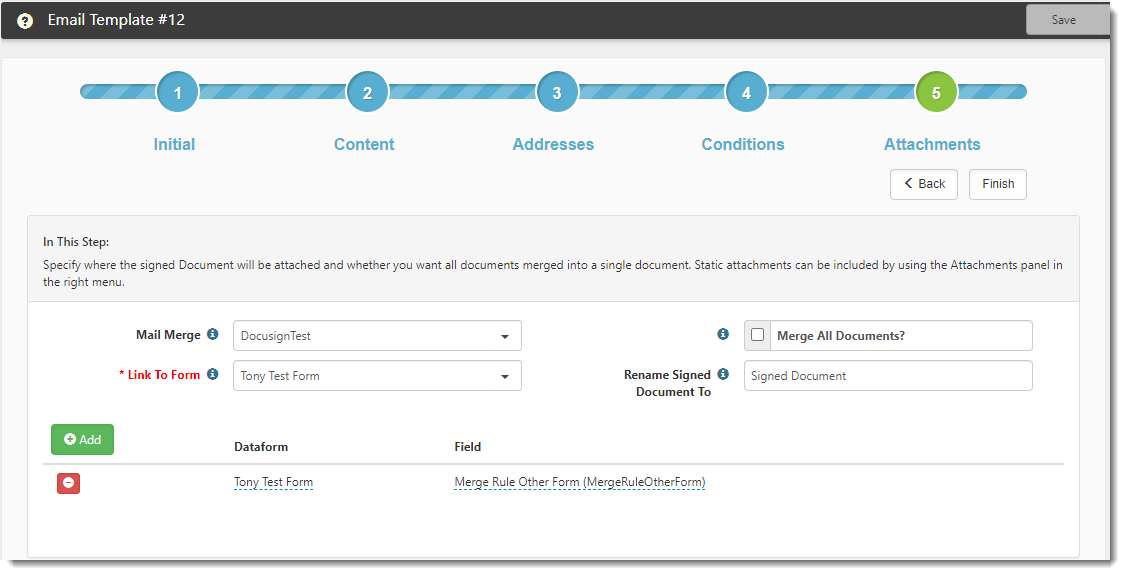Go to step 4 circle

746,92
